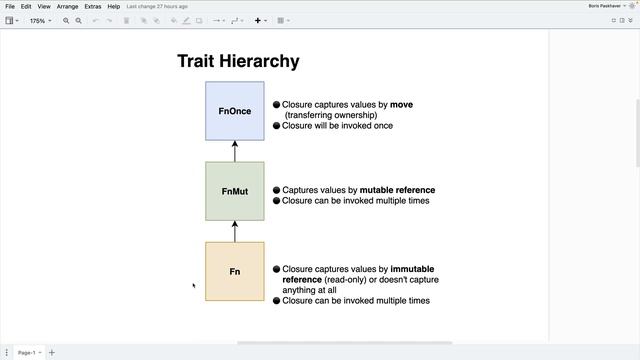Click the fullscreen toggle icon
The width and height of the screenshot is (640, 360).
(x=613, y=20)
